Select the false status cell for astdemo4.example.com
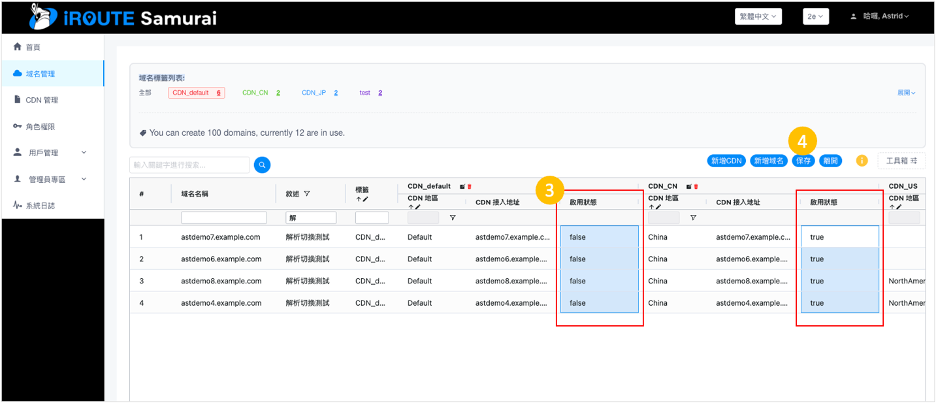Image resolution: width=936 pixels, height=404 pixels. tap(599, 302)
